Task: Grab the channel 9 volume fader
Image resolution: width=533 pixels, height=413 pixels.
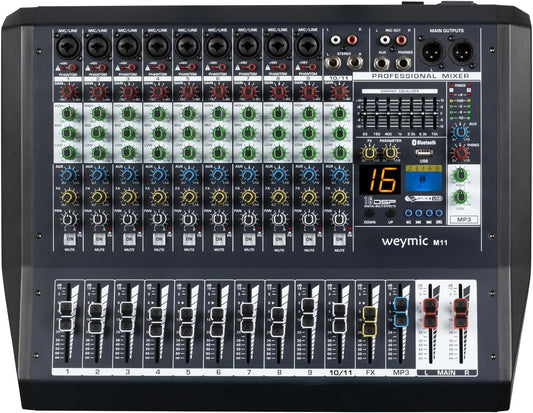Action: pos(308,313)
